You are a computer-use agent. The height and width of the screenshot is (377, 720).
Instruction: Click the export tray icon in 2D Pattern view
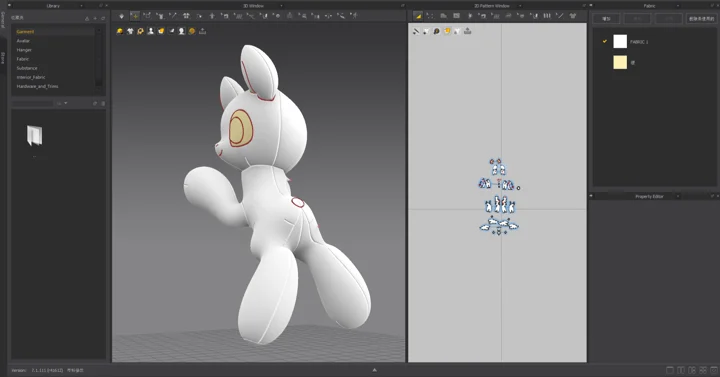(x=467, y=31)
